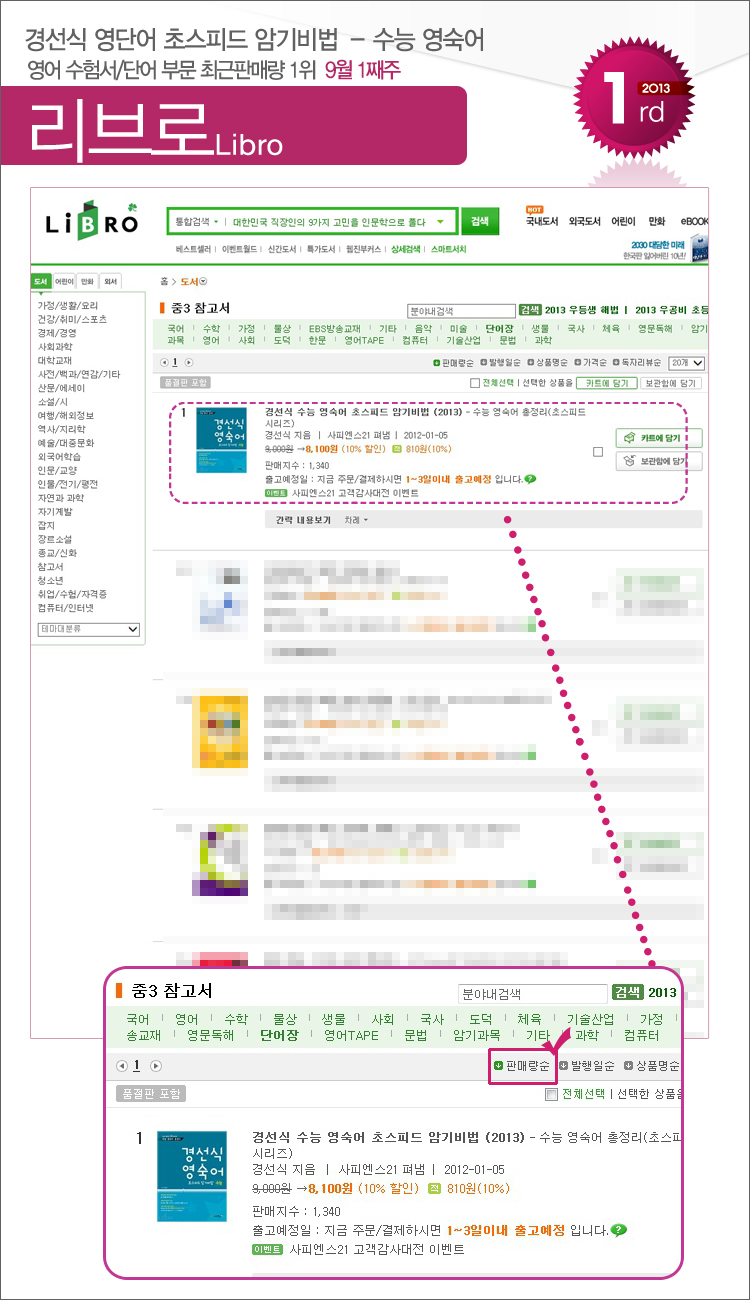Open 가정/생활/요리 category
750x1300 pixels.
click(x=68, y=306)
